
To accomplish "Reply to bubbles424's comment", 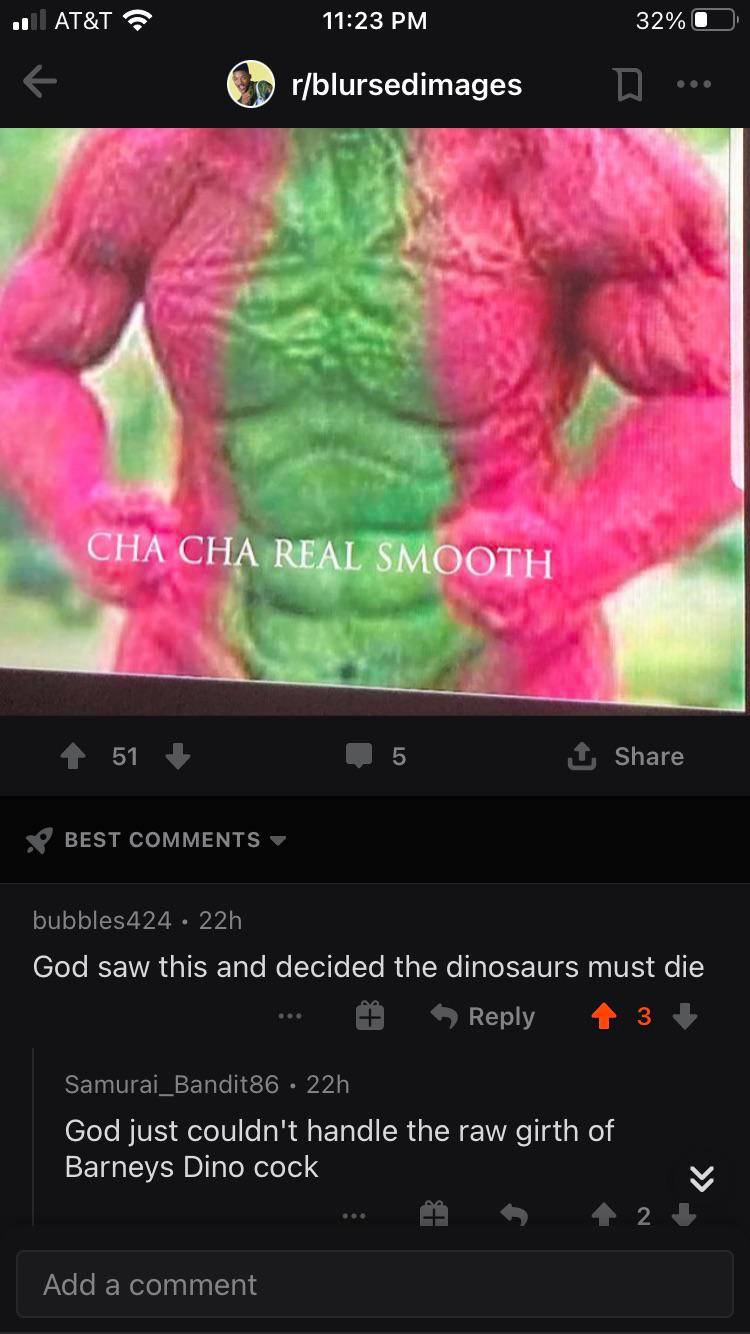I will point(483,1017).
